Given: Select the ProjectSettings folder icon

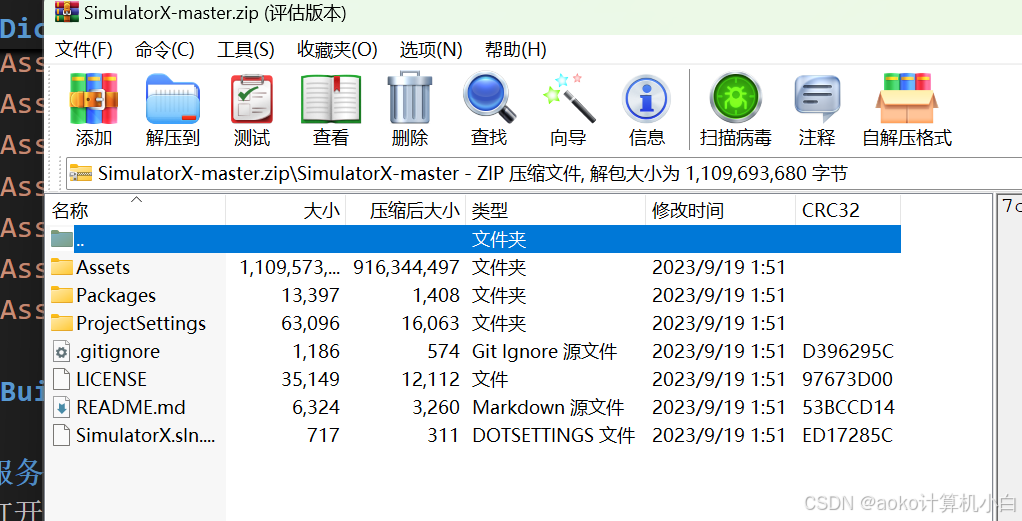Looking at the screenshot, I should (62, 323).
